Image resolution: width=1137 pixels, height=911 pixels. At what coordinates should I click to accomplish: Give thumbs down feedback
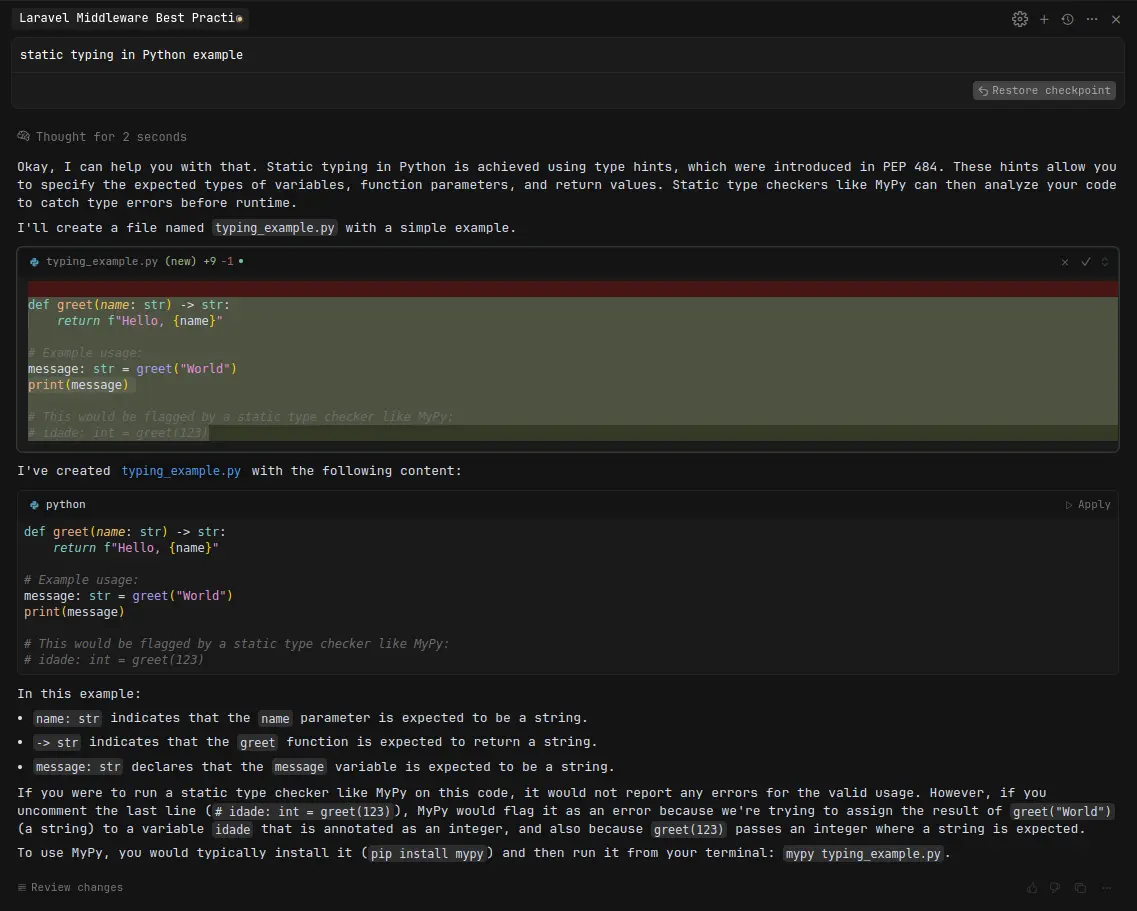coord(1055,888)
